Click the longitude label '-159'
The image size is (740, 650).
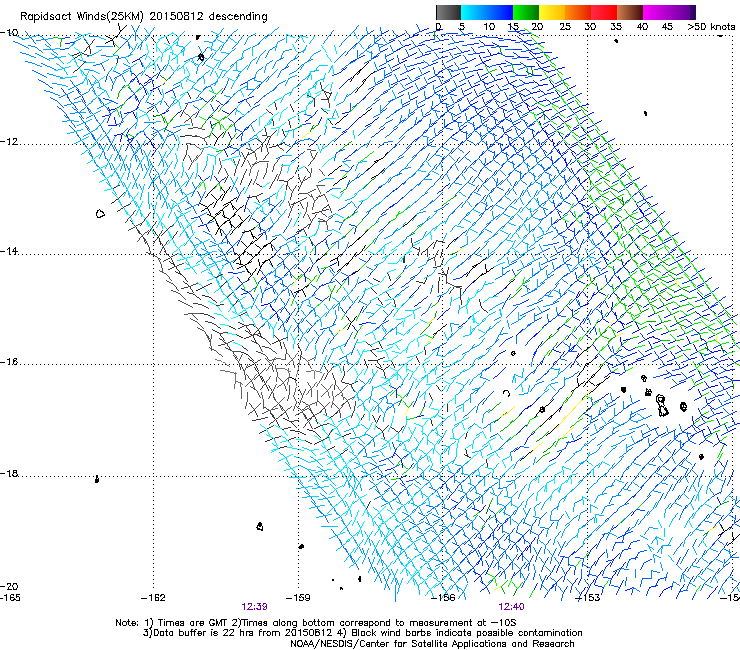click(x=298, y=598)
